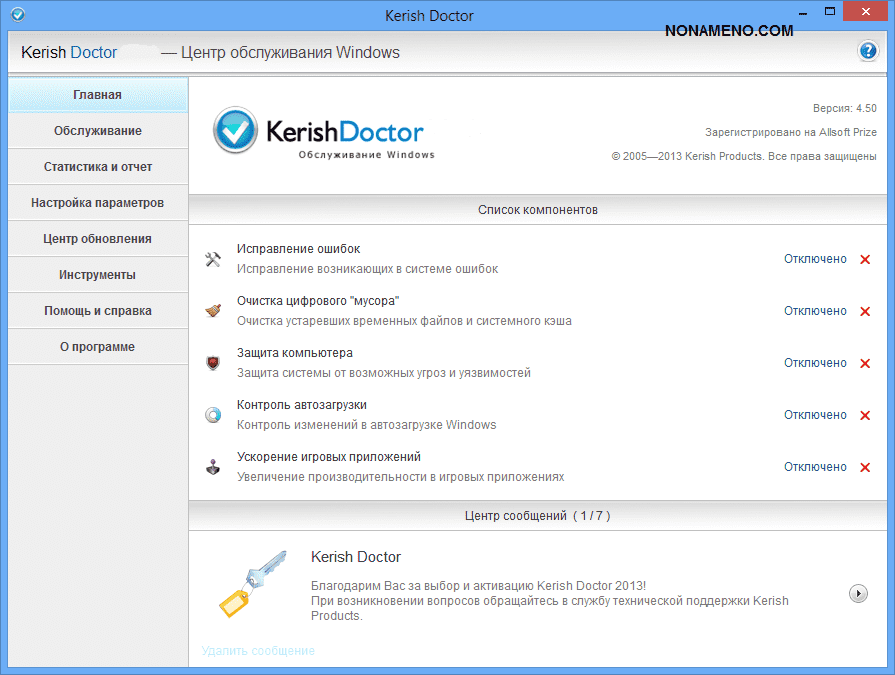Image resolution: width=895 pixels, height=675 pixels.
Task: Enable Ускорение игровых приложений via red X
Action: 865,467
